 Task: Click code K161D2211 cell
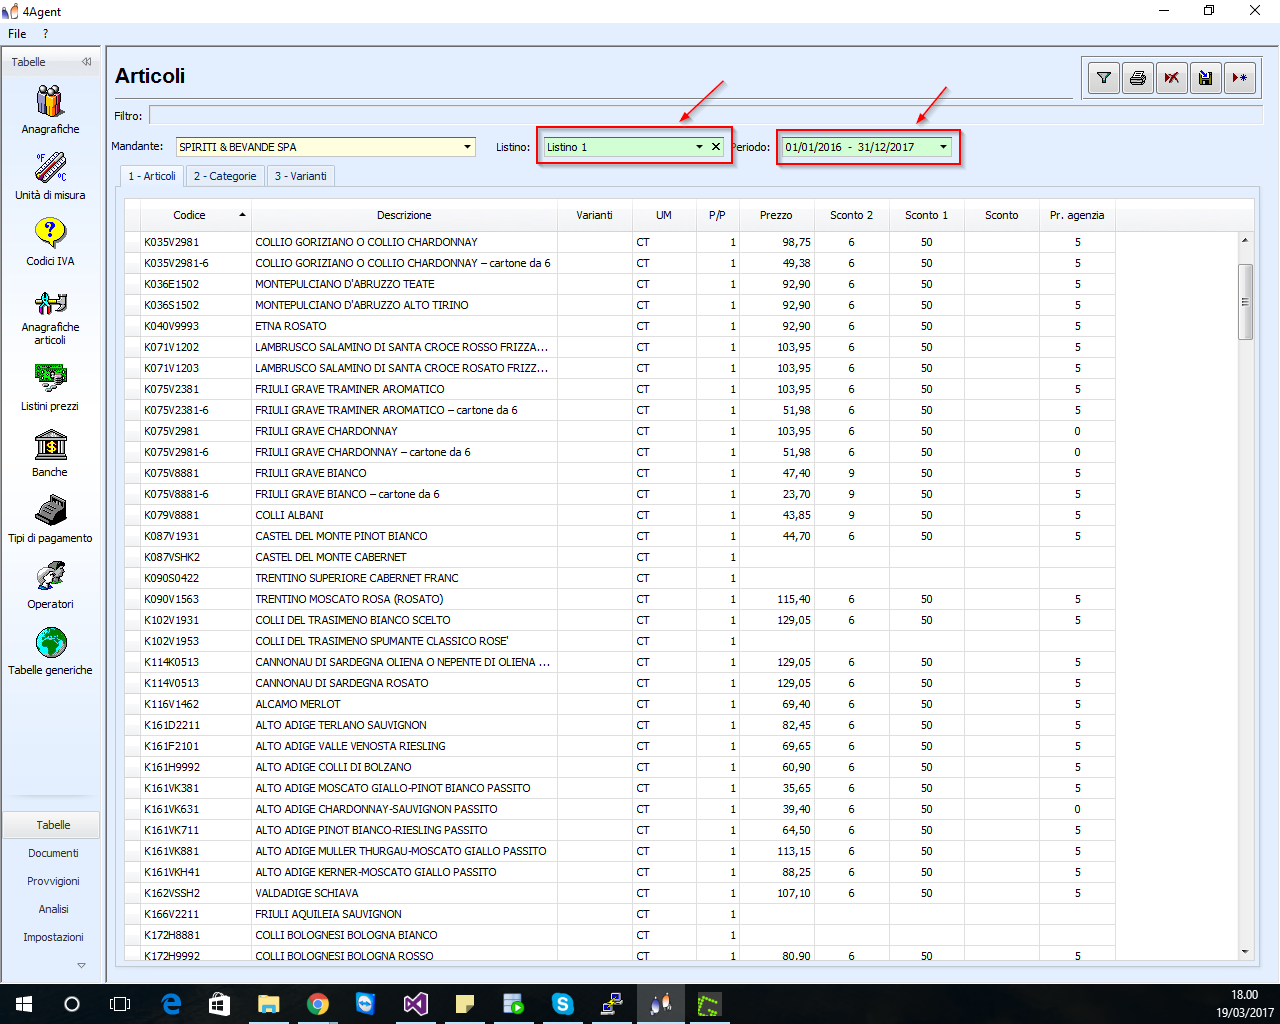tap(196, 725)
